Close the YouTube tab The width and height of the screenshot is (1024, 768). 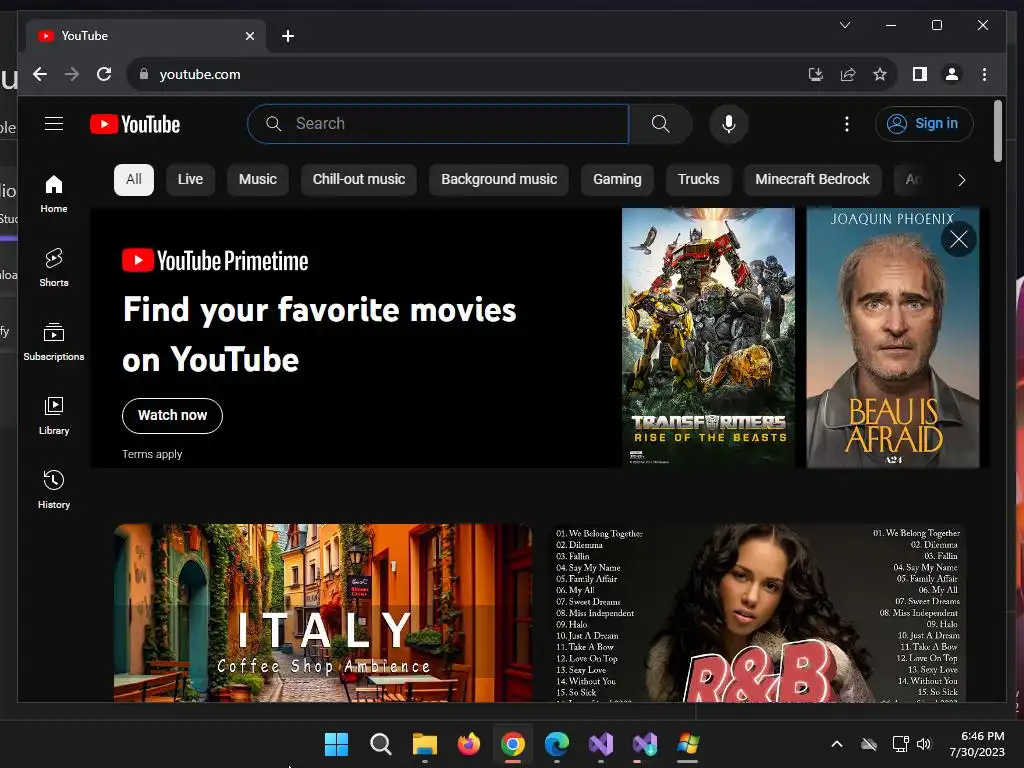[249, 36]
